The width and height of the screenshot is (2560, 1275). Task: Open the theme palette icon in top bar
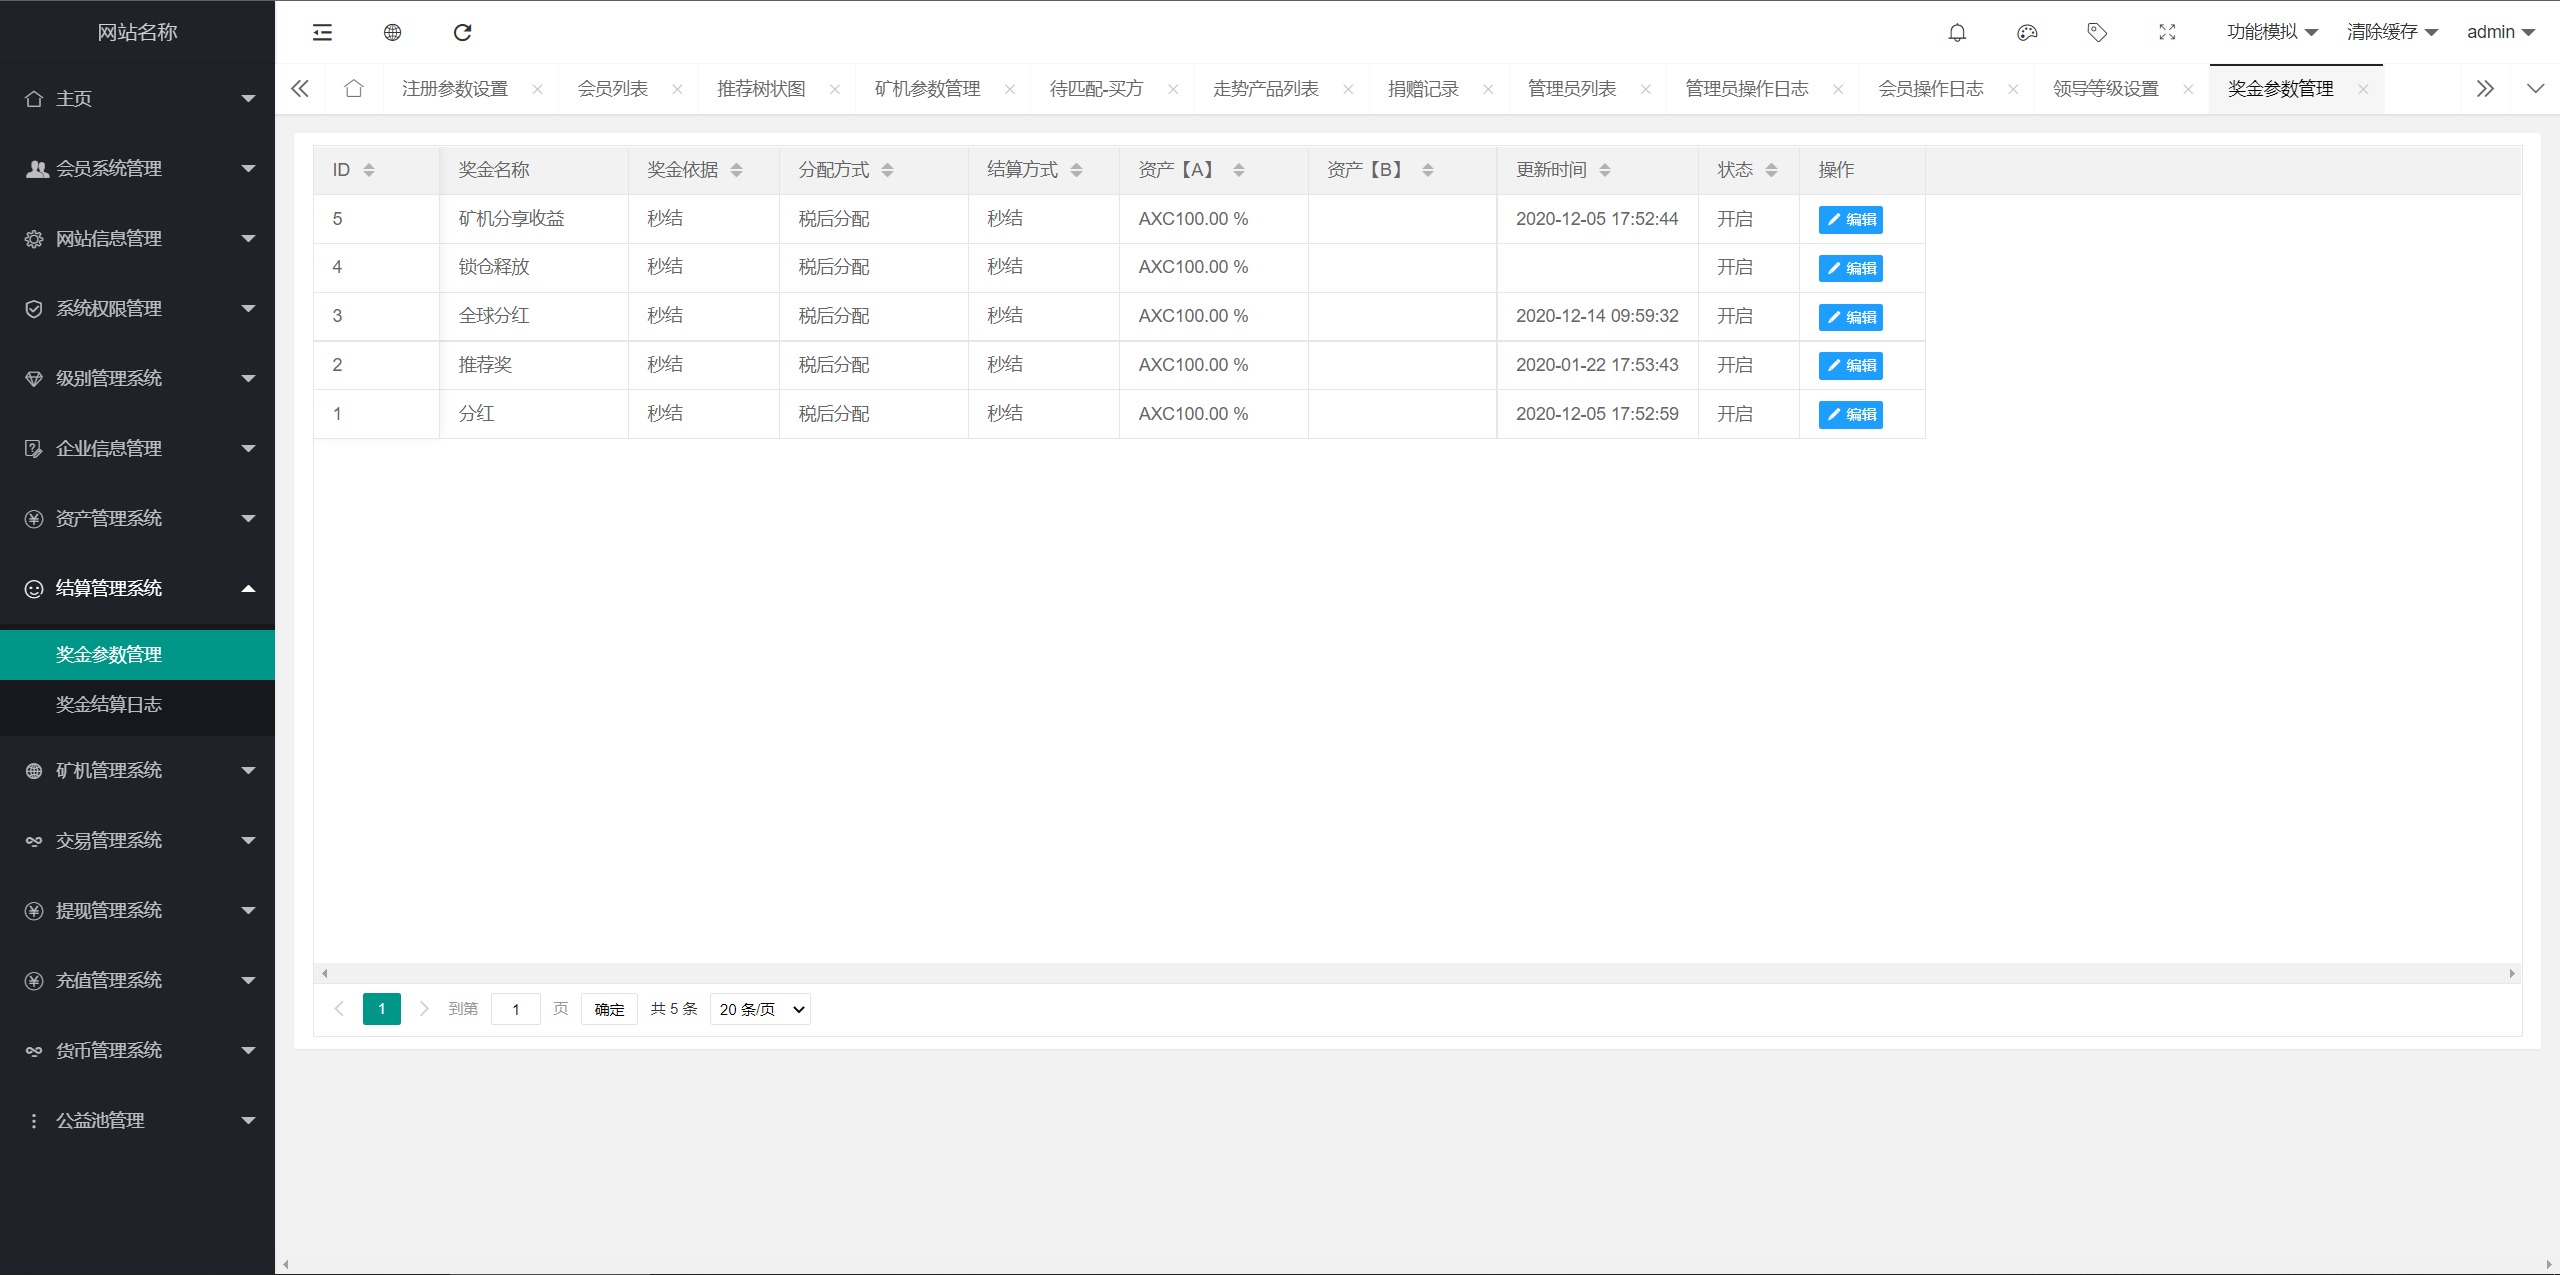click(x=2027, y=32)
